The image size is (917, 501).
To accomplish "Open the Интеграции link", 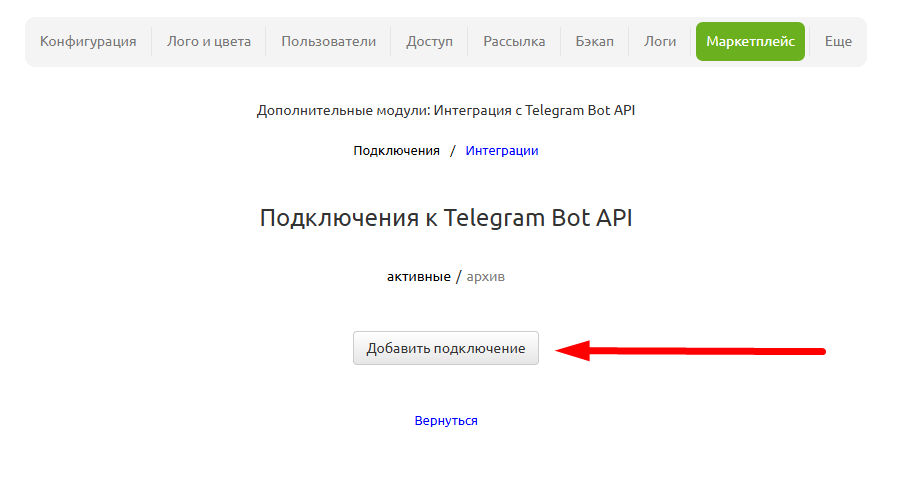I will (502, 151).
